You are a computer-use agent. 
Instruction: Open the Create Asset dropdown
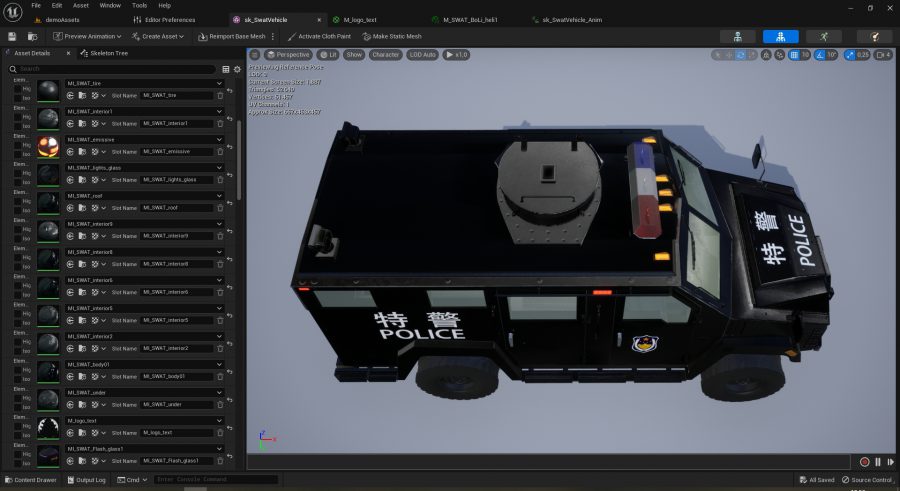tap(158, 36)
